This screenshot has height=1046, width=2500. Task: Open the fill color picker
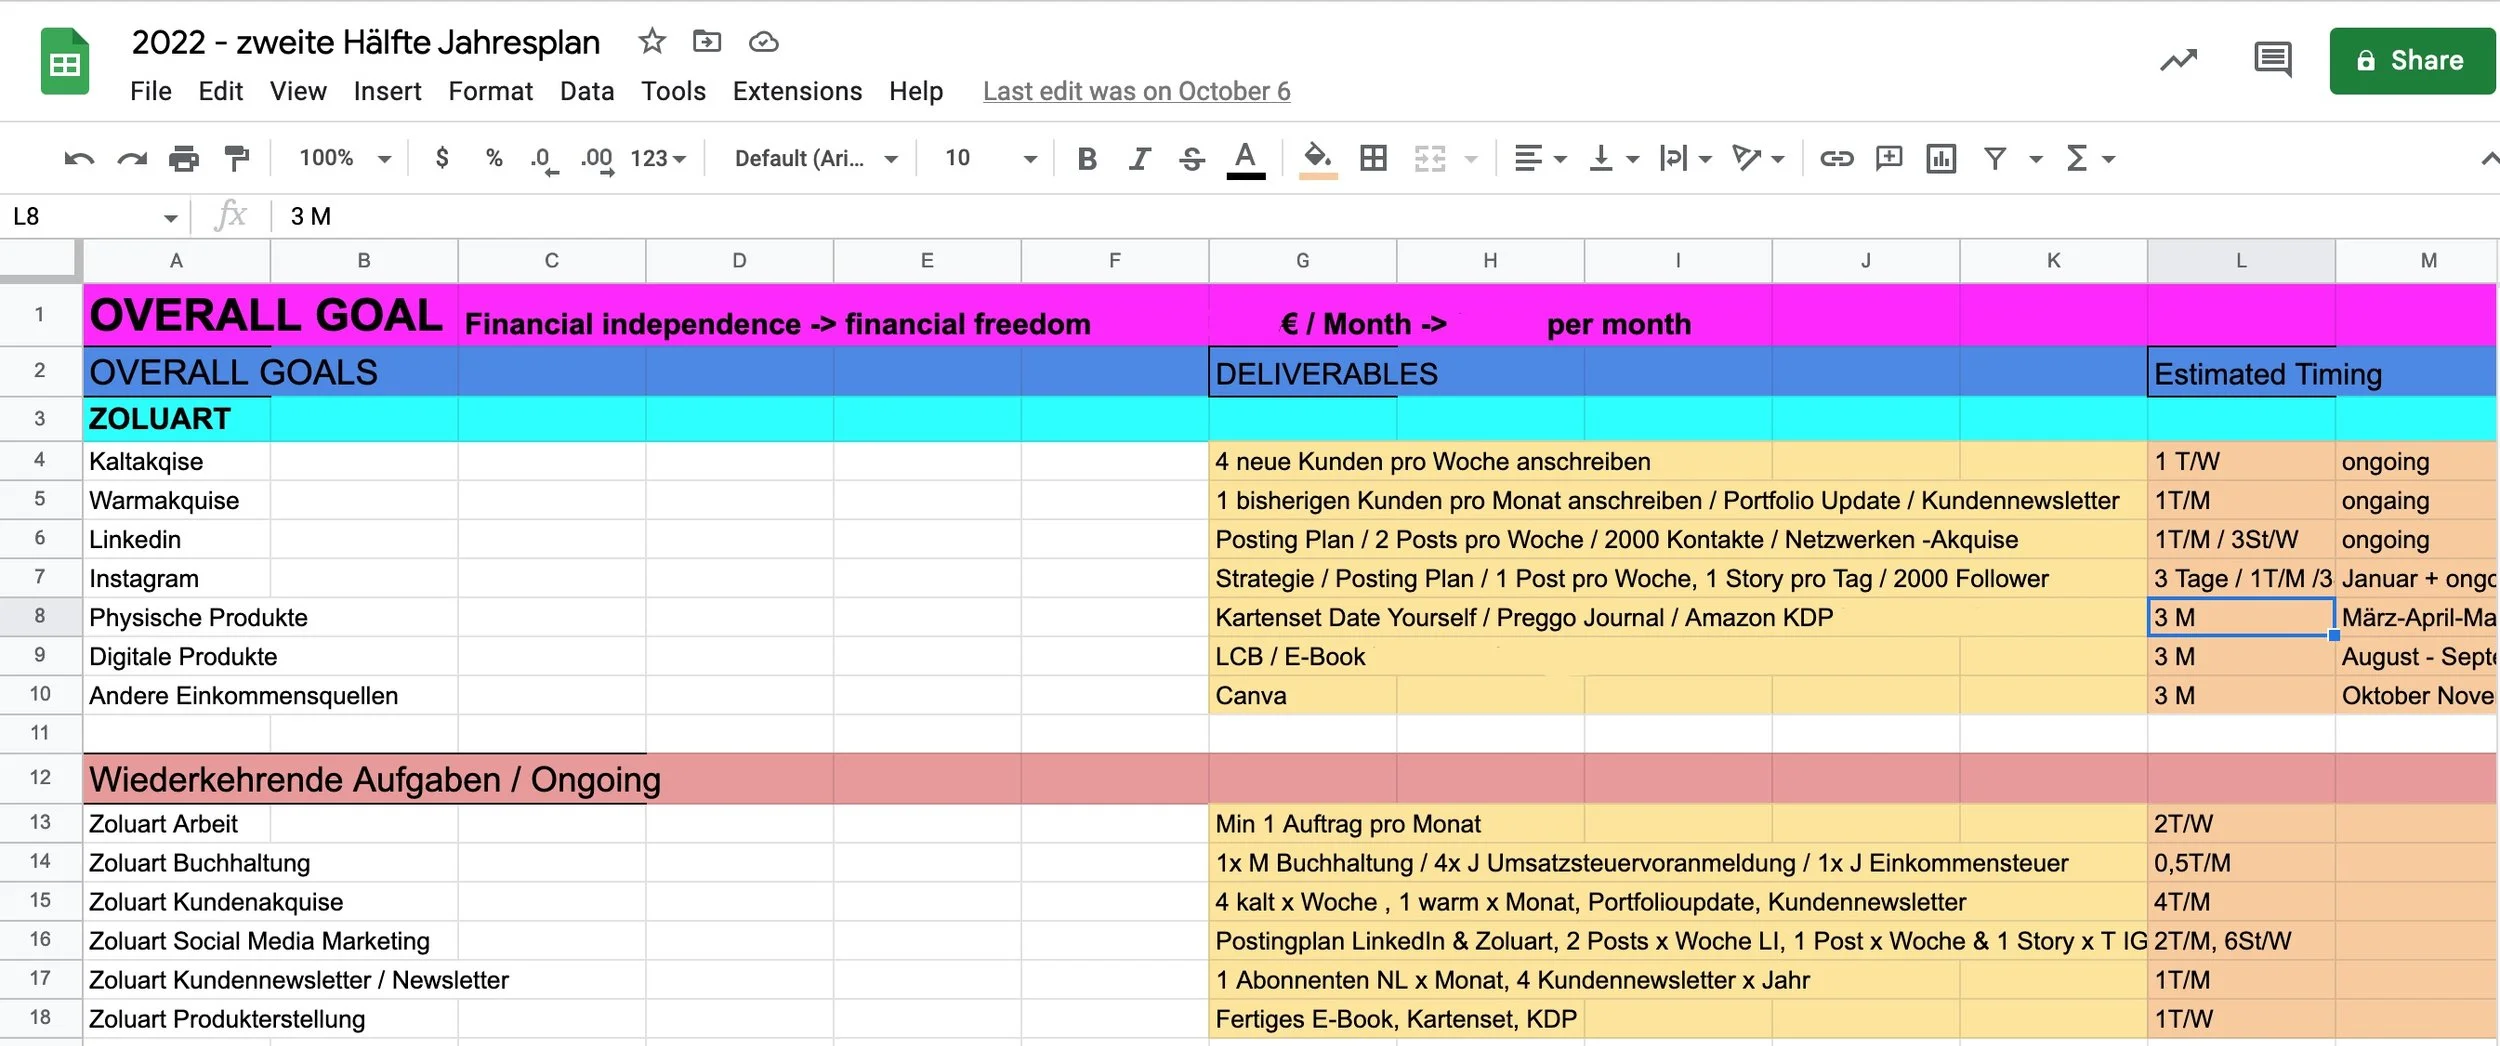pyautogui.click(x=1318, y=159)
